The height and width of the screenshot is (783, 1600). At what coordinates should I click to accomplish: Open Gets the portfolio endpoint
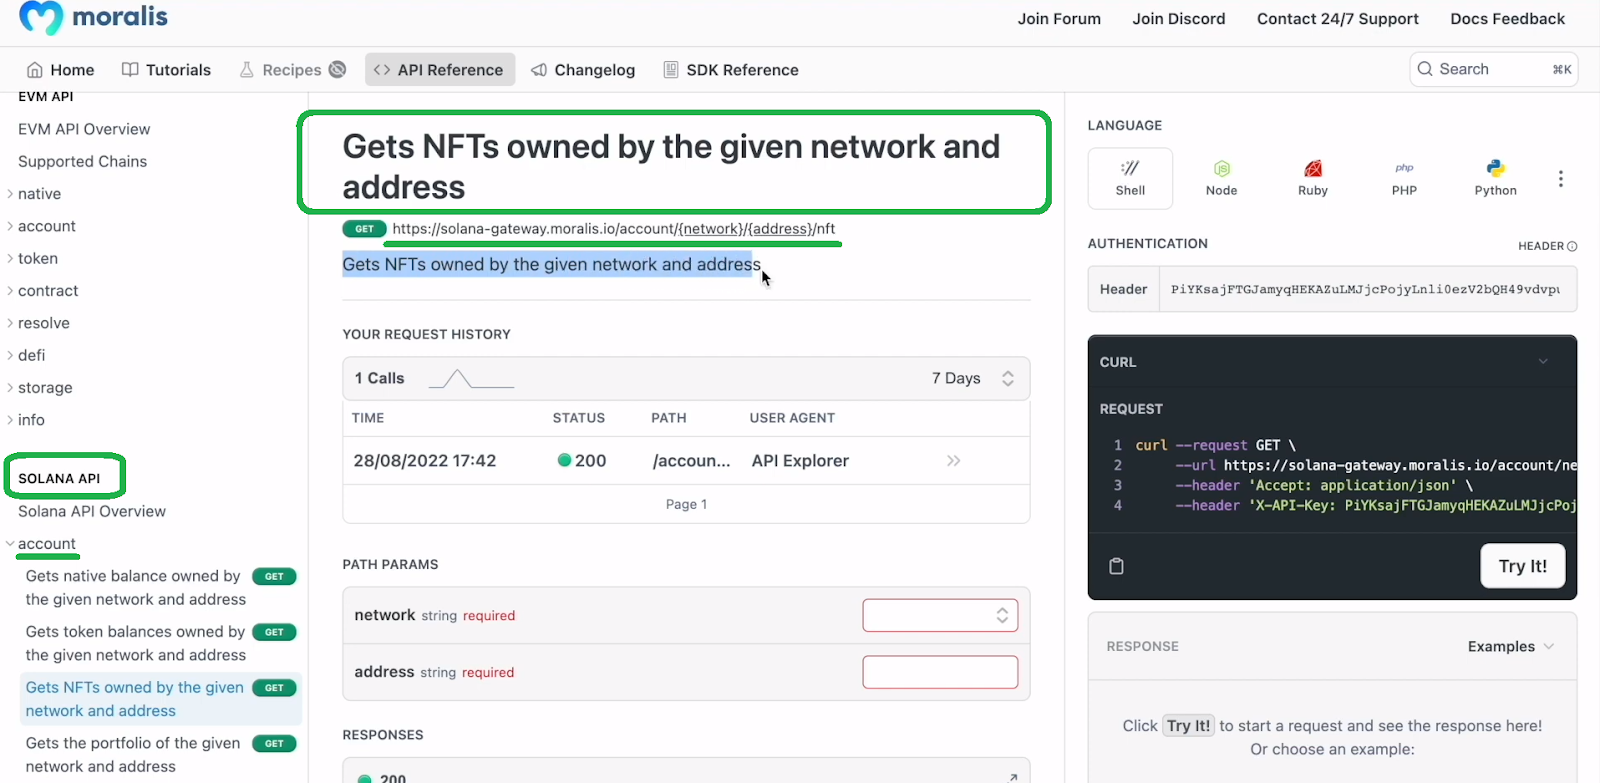(160, 755)
